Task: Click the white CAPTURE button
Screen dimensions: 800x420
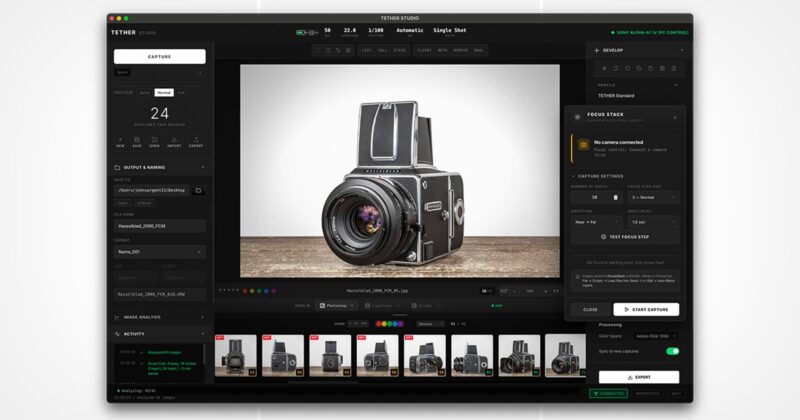Action: pyautogui.click(x=160, y=57)
